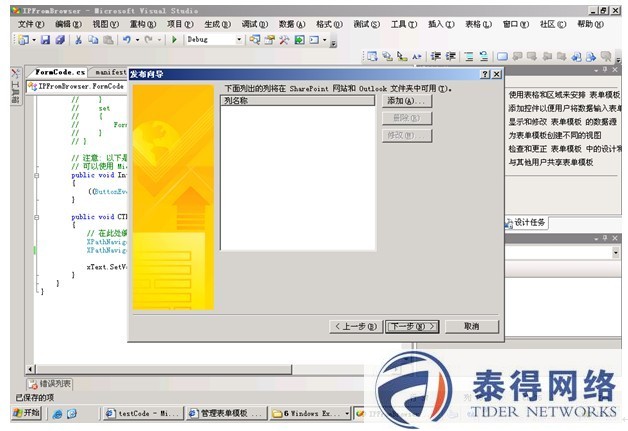Screen dimensions: 628x431
Task: Click the 开始 Start button
Action: pyautogui.click(x=26, y=413)
